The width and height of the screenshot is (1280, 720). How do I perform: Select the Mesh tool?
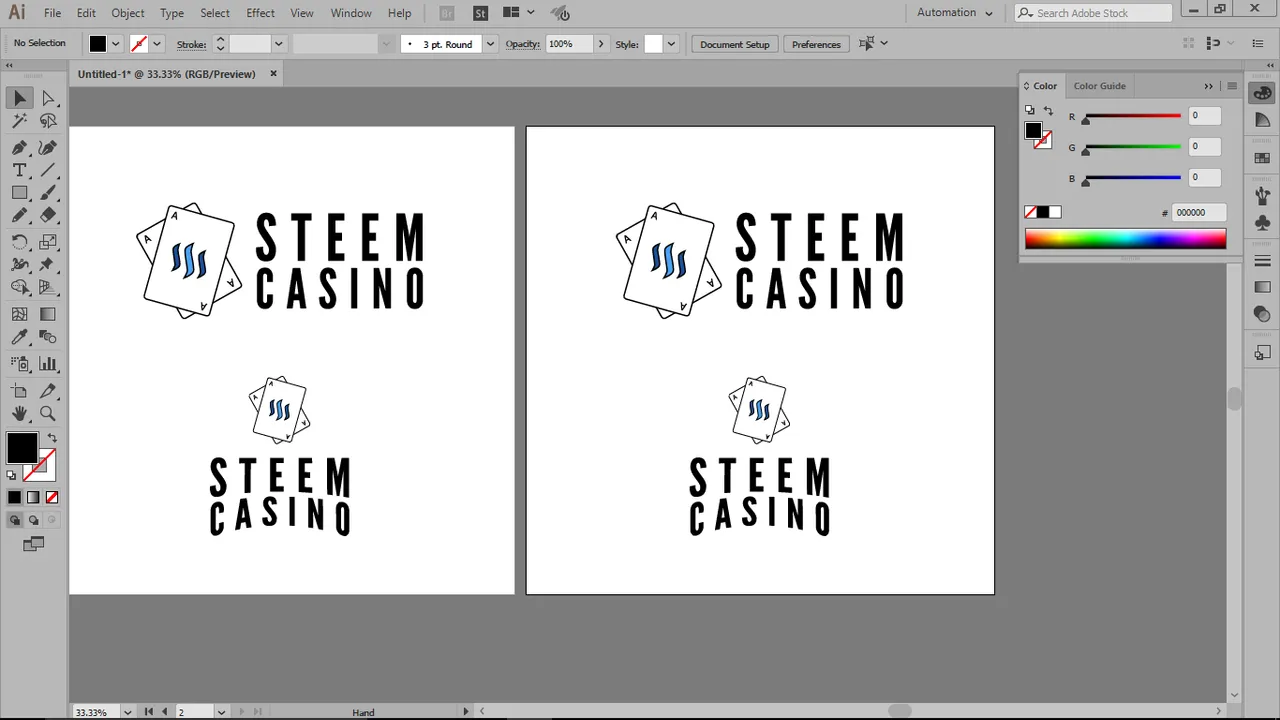click(20, 314)
